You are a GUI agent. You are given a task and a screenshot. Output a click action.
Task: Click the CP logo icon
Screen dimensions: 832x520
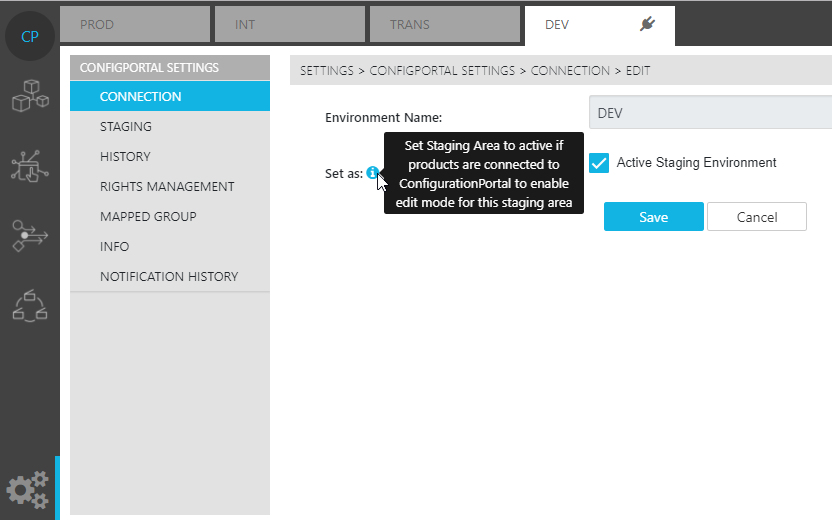point(30,37)
